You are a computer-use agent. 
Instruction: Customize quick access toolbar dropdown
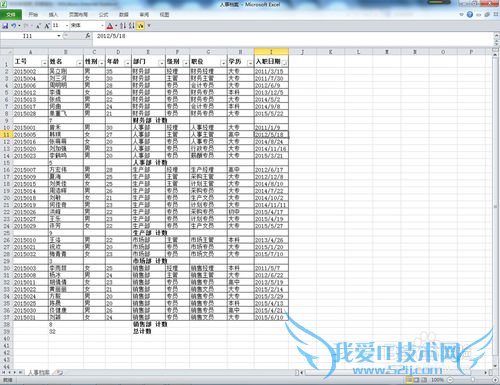pyautogui.click(x=149, y=26)
